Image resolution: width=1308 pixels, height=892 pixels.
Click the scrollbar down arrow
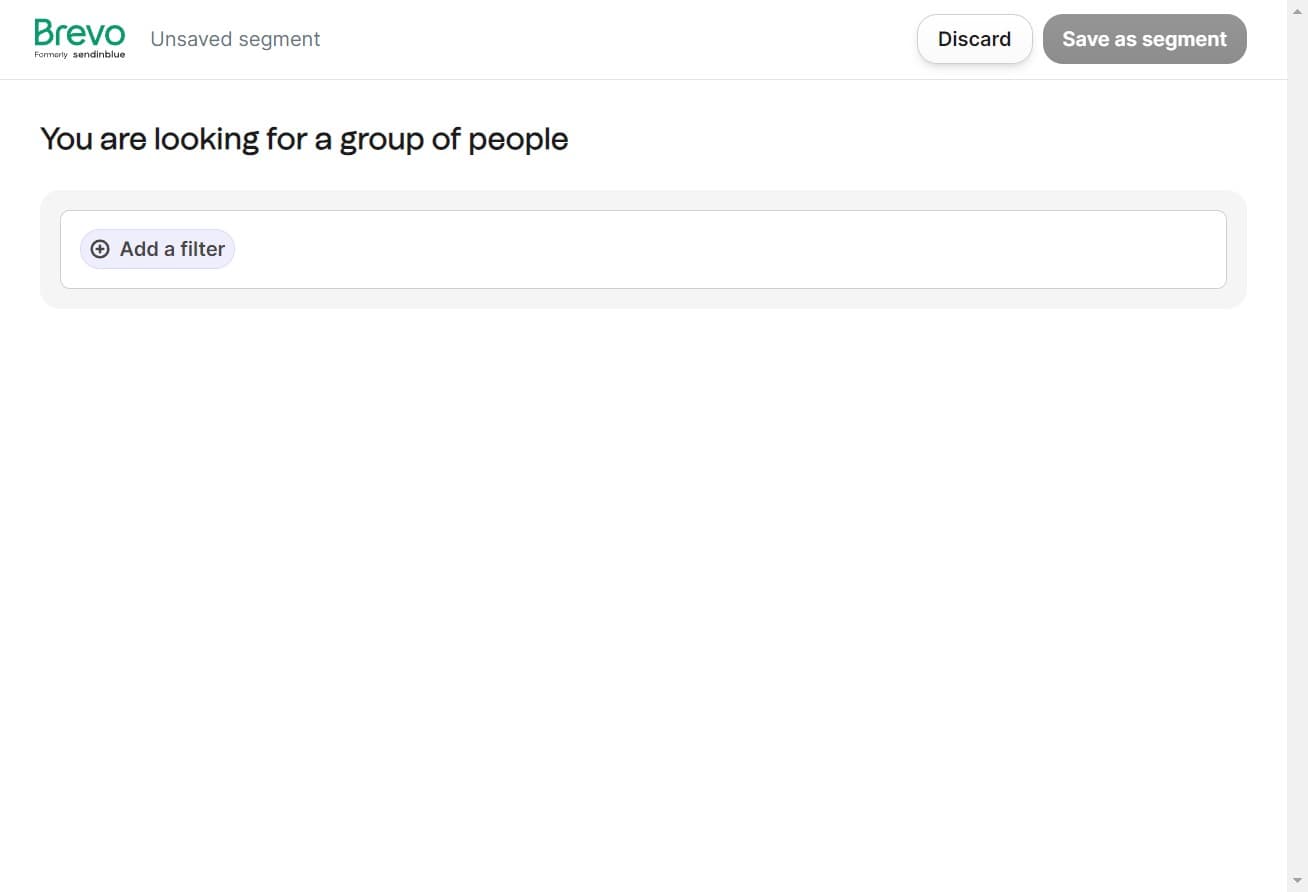[x=1297, y=881]
